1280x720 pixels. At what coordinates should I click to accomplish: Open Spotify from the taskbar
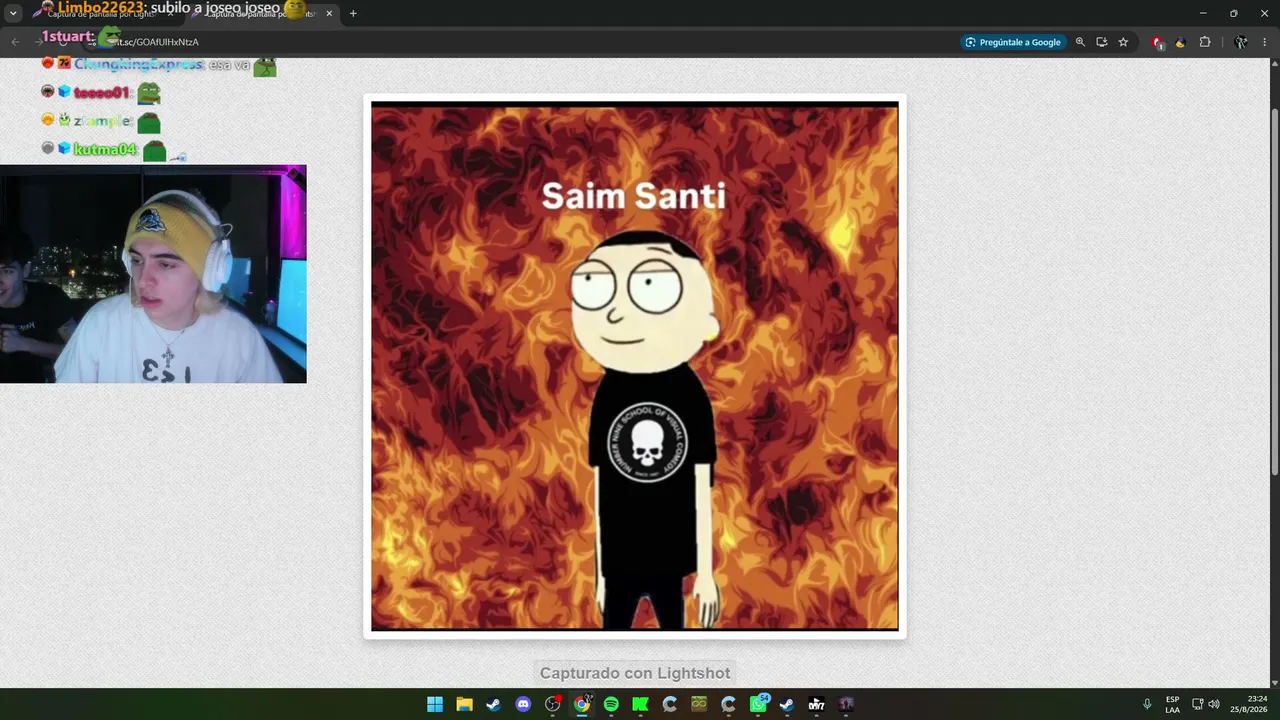click(x=611, y=704)
